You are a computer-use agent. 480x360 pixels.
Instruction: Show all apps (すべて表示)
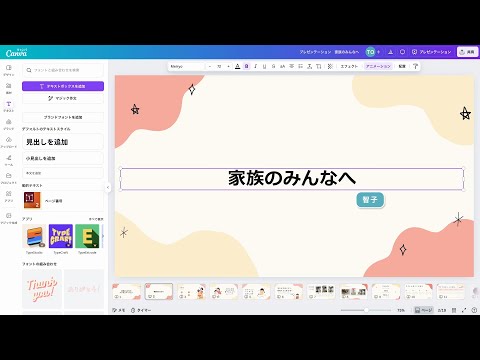point(96,219)
